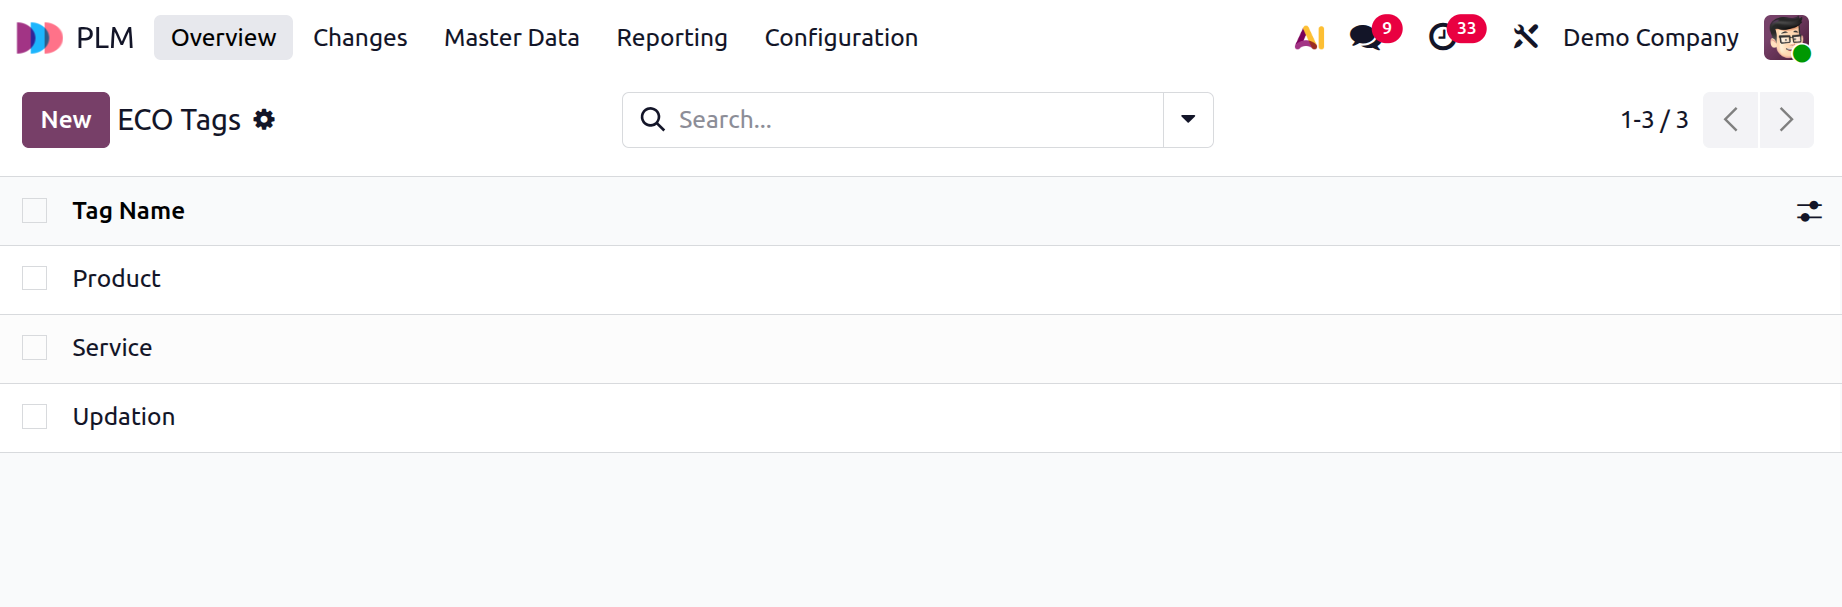Screen dimensions: 1842x607
Task: Go to the next page arrow
Action: (1786, 120)
